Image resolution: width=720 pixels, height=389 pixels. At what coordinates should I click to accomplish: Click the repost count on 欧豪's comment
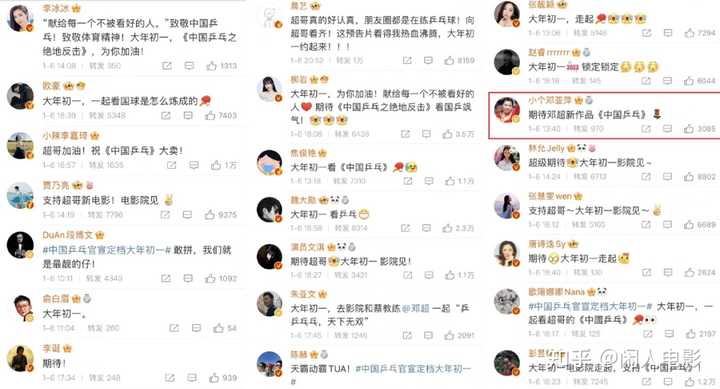click(x=107, y=115)
